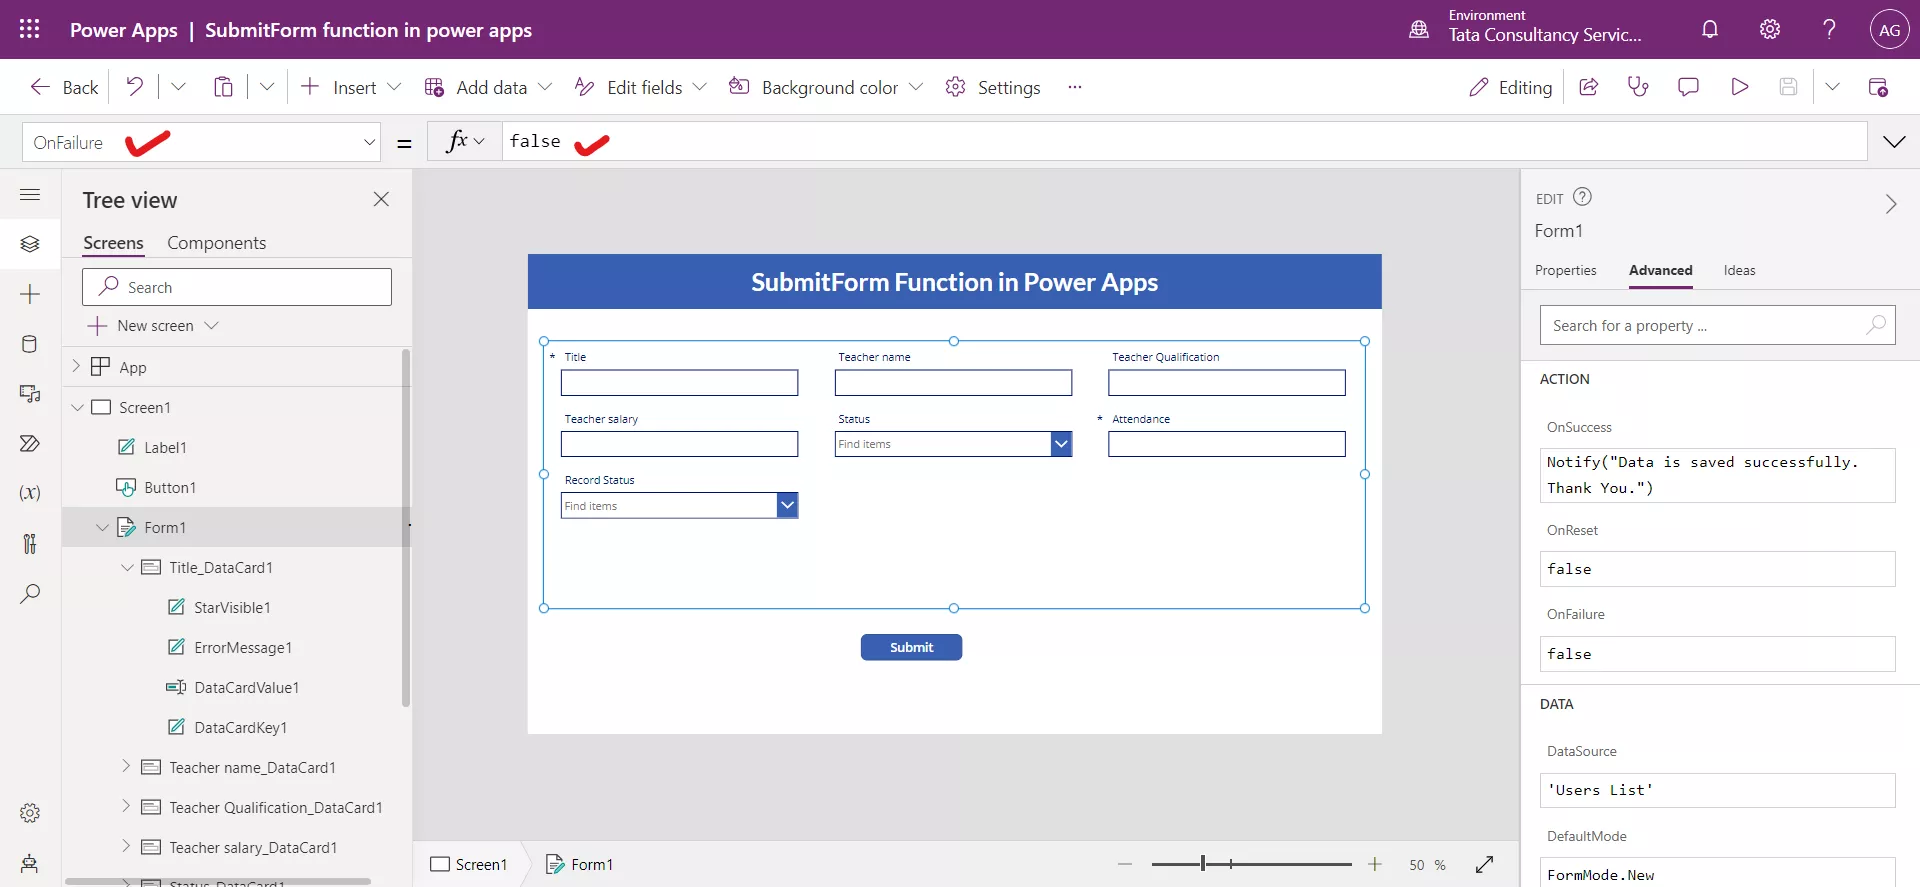The height and width of the screenshot is (887, 1920).
Task: Collapse the Title_DataCard1 node
Action: point(127,567)
